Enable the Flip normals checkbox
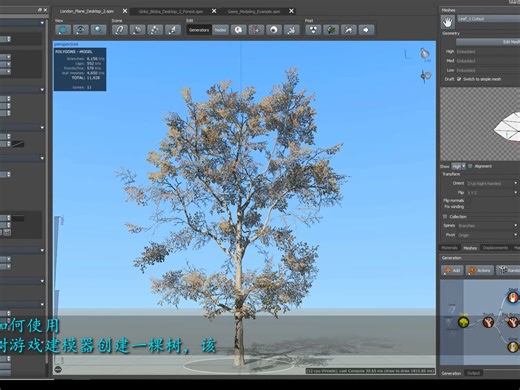The width and height of the screenshot is (520, 390). pyautogui.click(x=468, y=200)
